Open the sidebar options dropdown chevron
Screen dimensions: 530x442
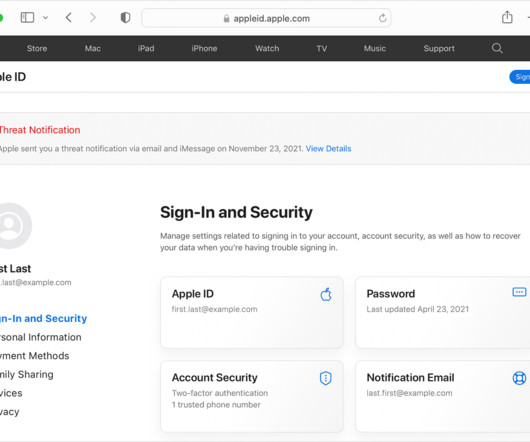(45, 18)
